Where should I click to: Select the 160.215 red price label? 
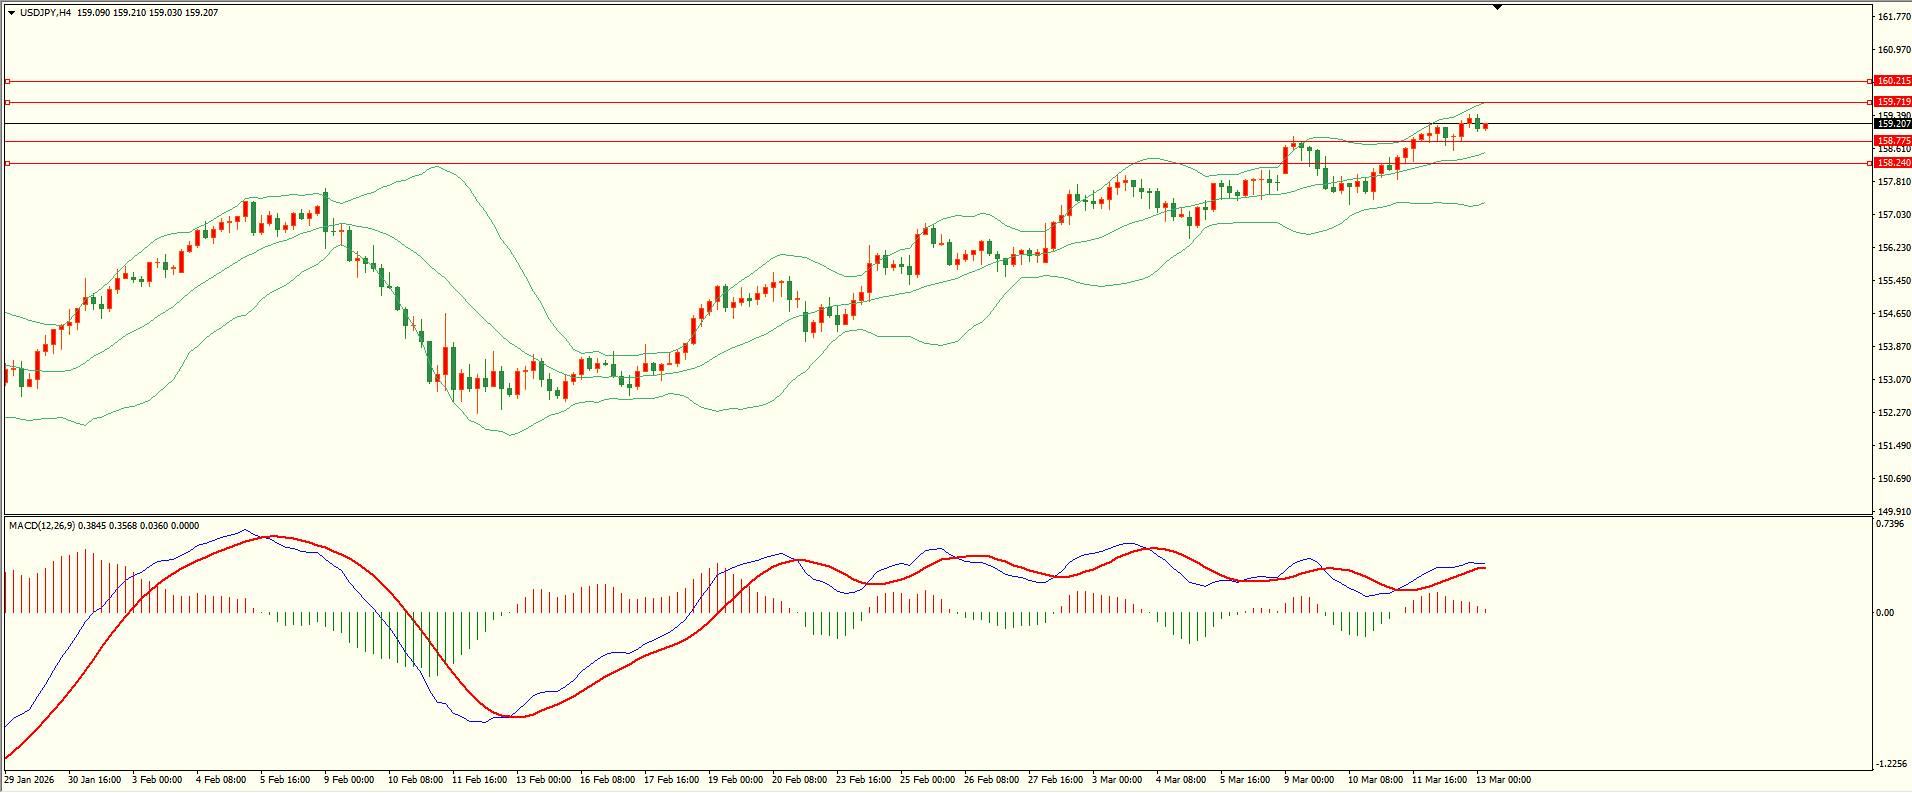pyautogui.click(x=1893, y=81)
